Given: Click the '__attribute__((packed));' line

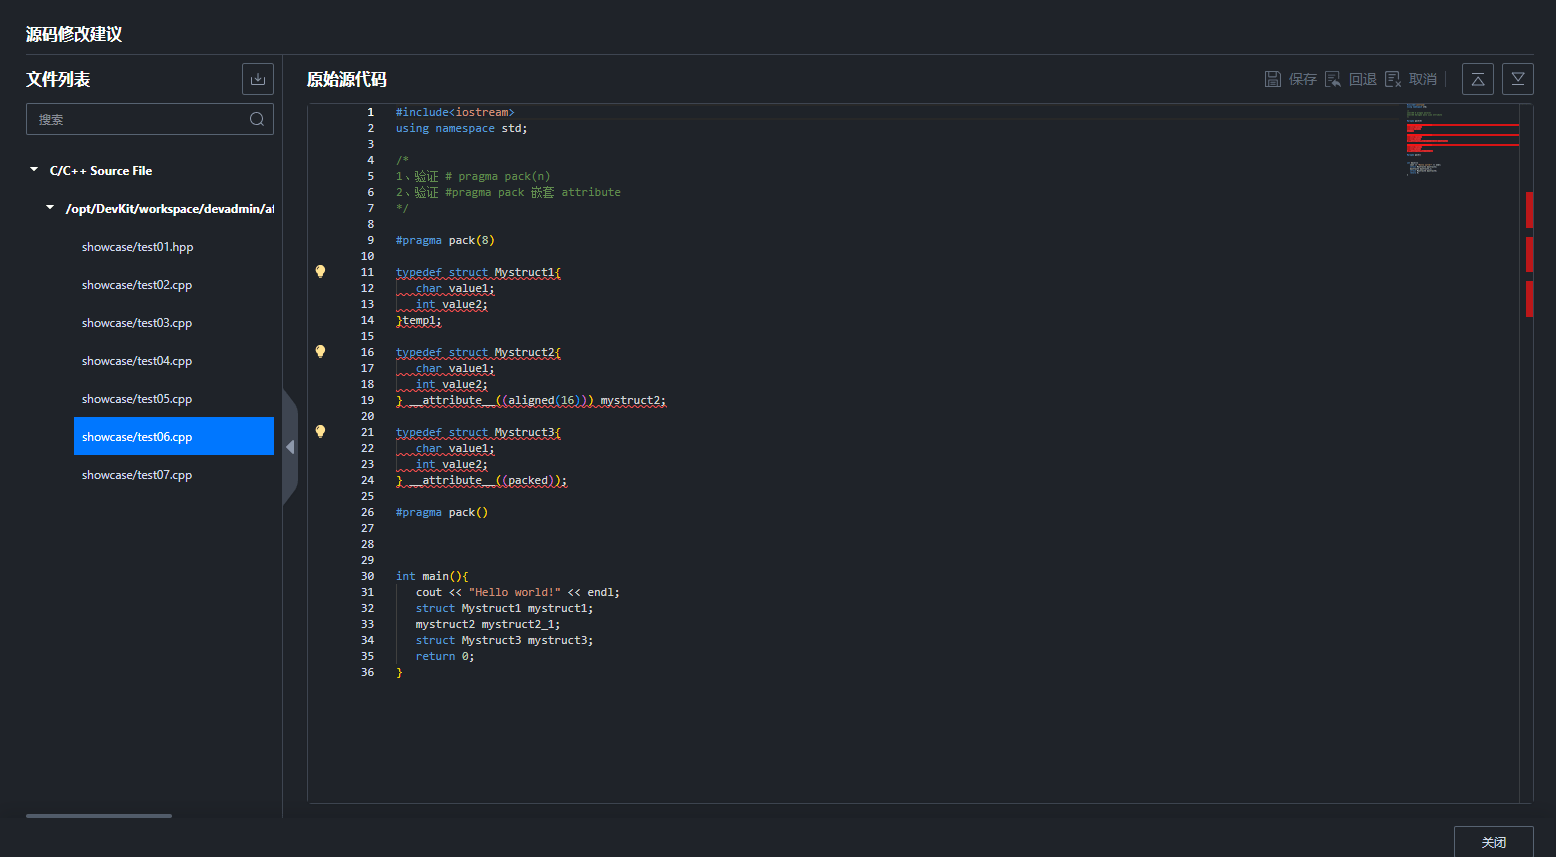Looking at the screenshot, I should (x=482, y=480).
